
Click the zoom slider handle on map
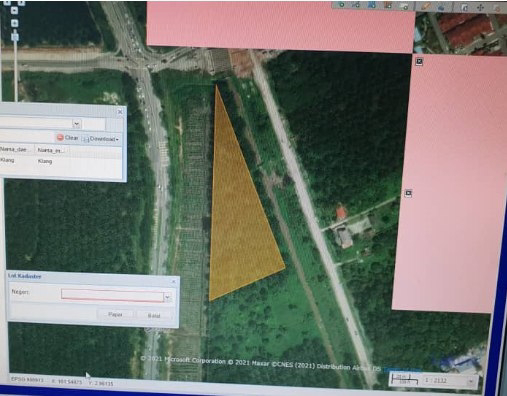coord(15,36)
